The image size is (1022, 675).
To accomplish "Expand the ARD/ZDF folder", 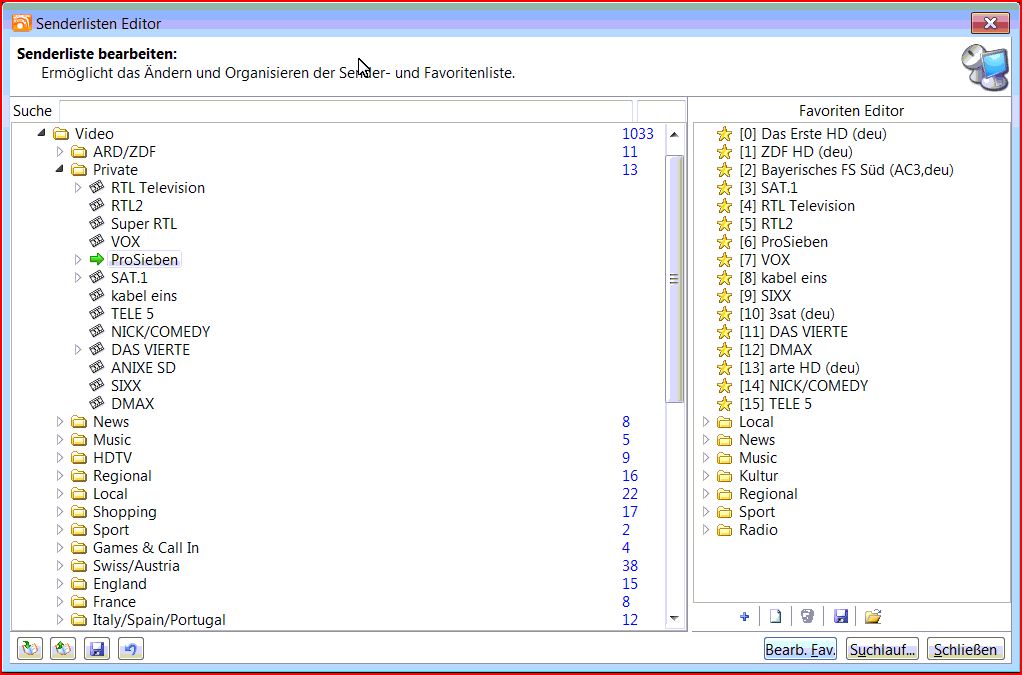I will click(x=60, y=152).
